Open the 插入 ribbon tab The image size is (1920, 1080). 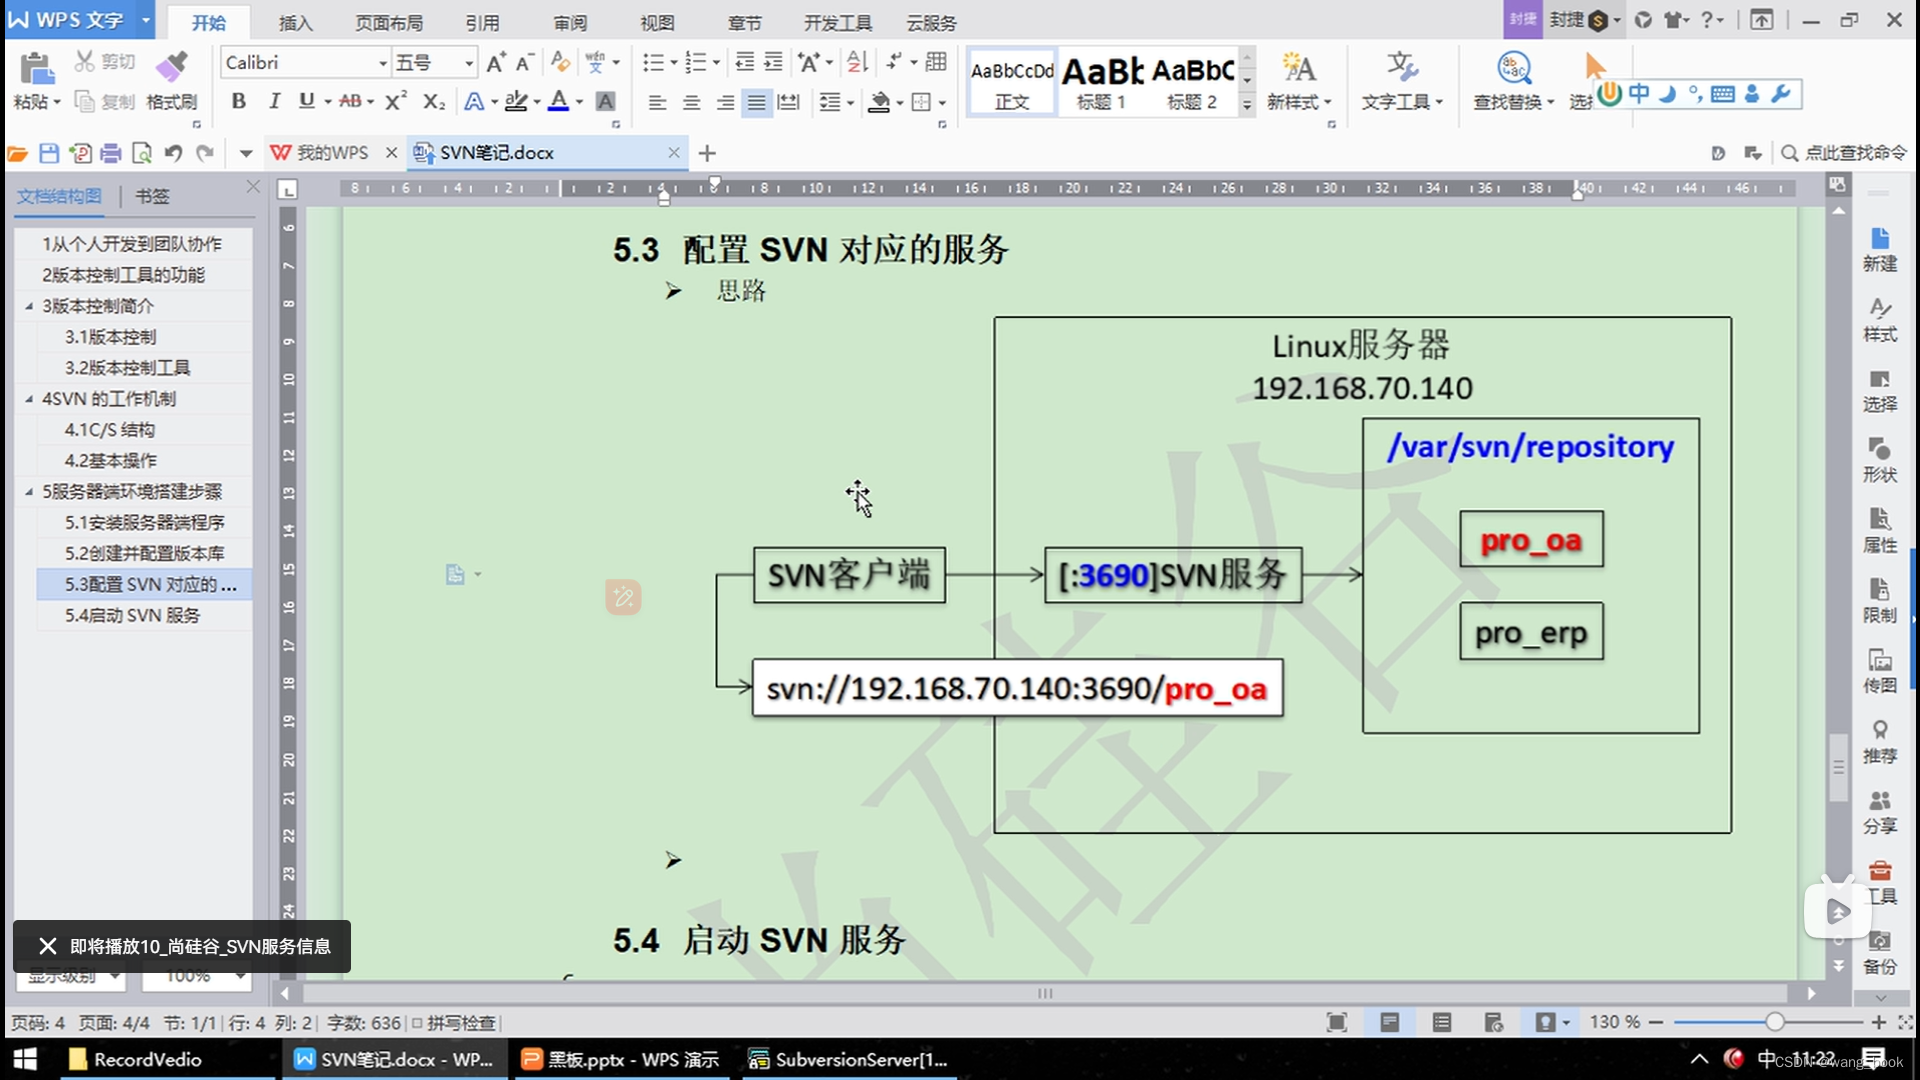click(x=295, y=22)
